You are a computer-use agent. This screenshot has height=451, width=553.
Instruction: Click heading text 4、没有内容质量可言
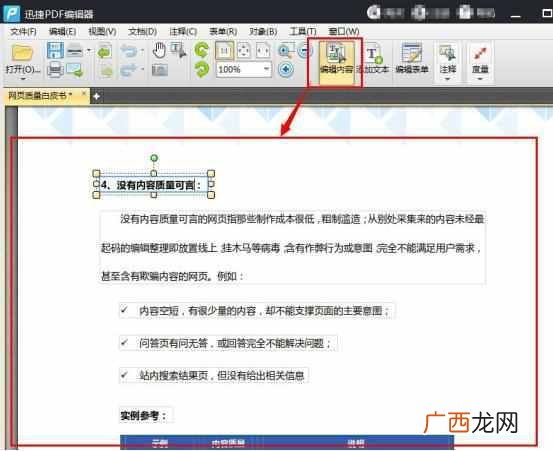147,184
